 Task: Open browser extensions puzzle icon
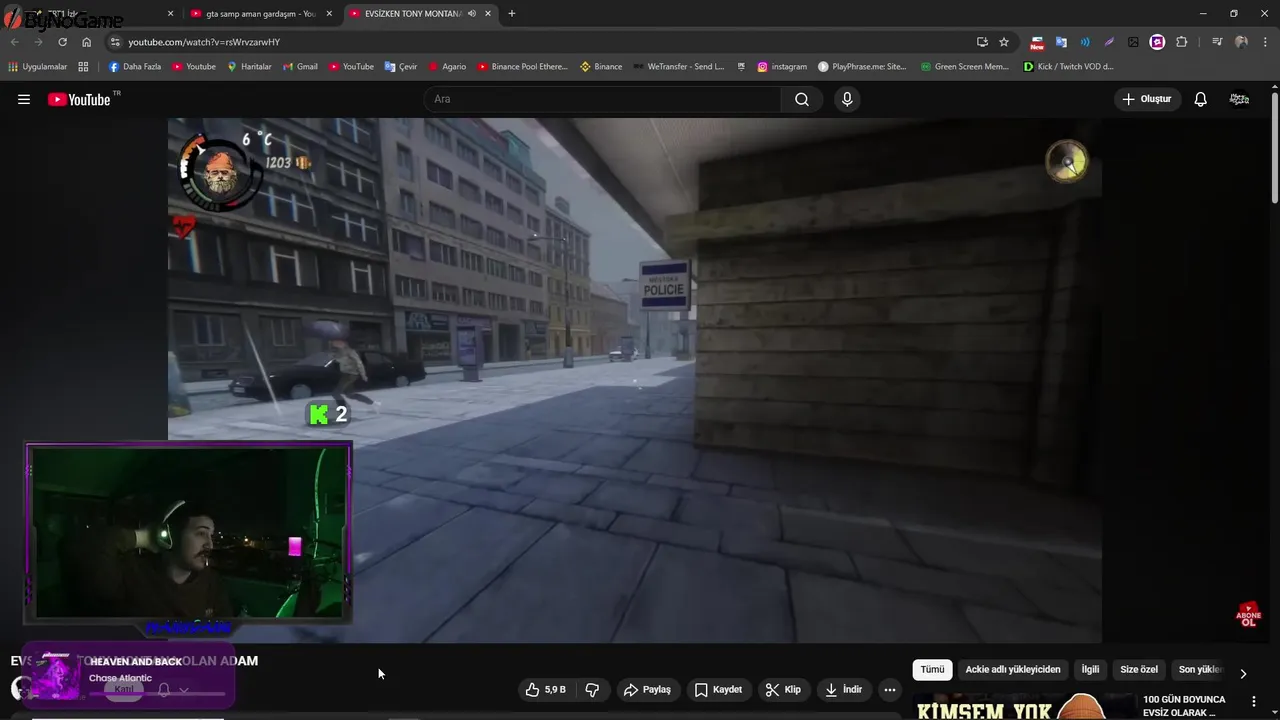coord(1182,42)
